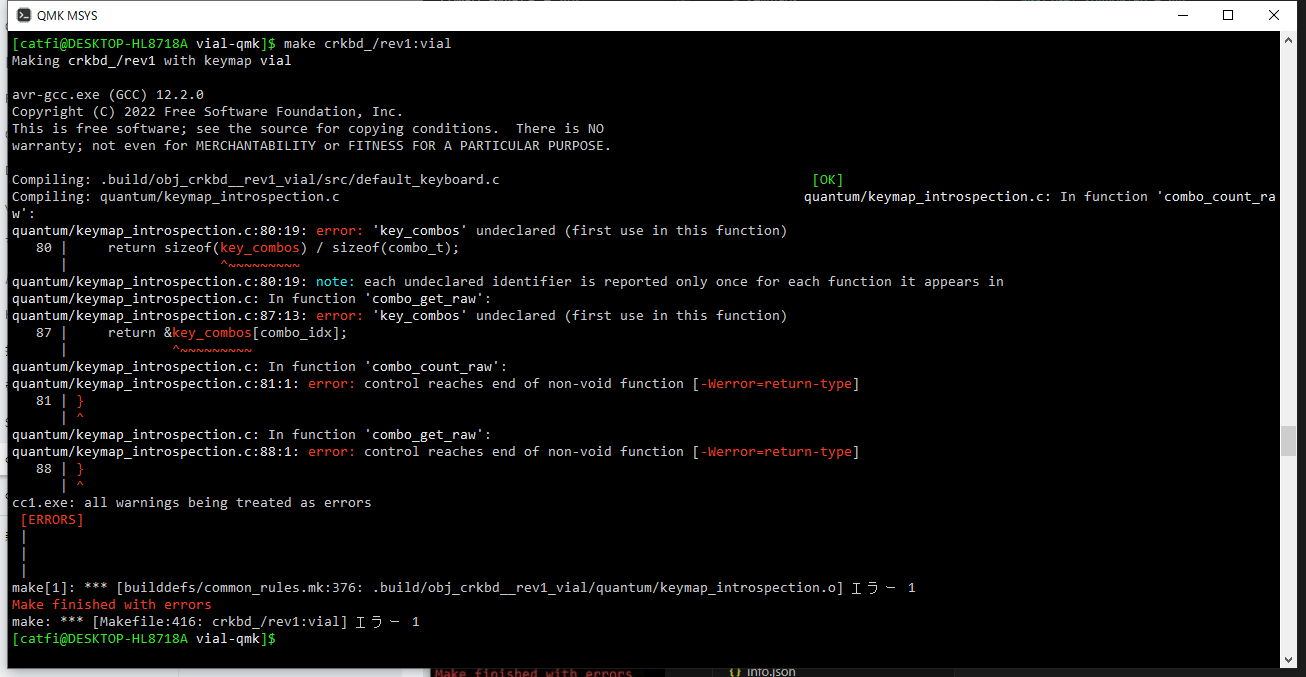Maximize the QMK MSYS terminal window
1306x677 pixels.
[1228, 15]
